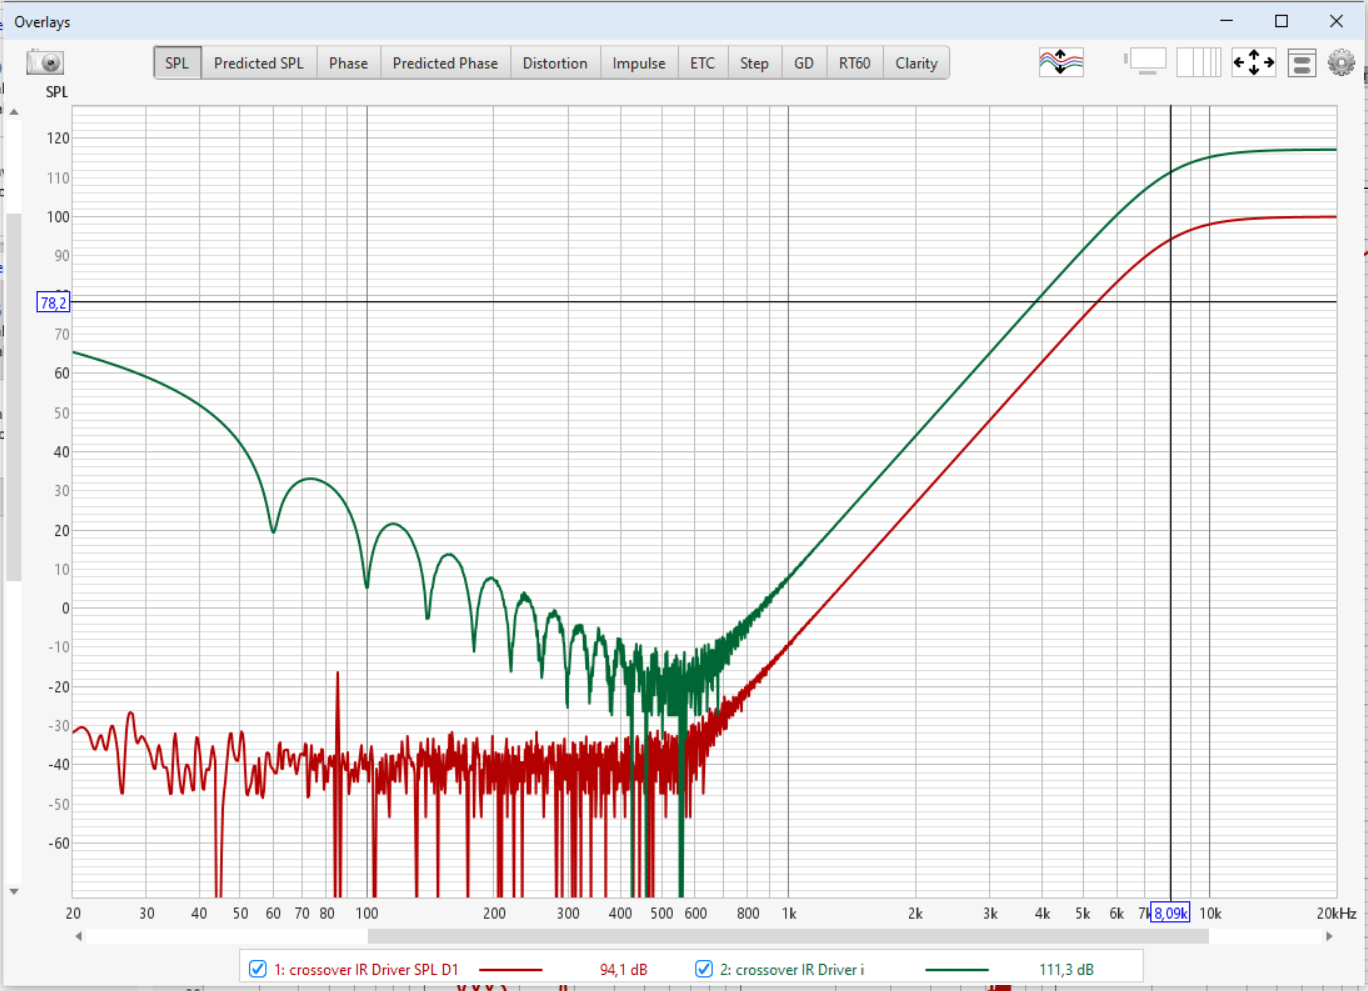Viewport: 1368px width, 991px height.
Task: Click the horizontal scrollbar left arrow
Action: [79, 936]
